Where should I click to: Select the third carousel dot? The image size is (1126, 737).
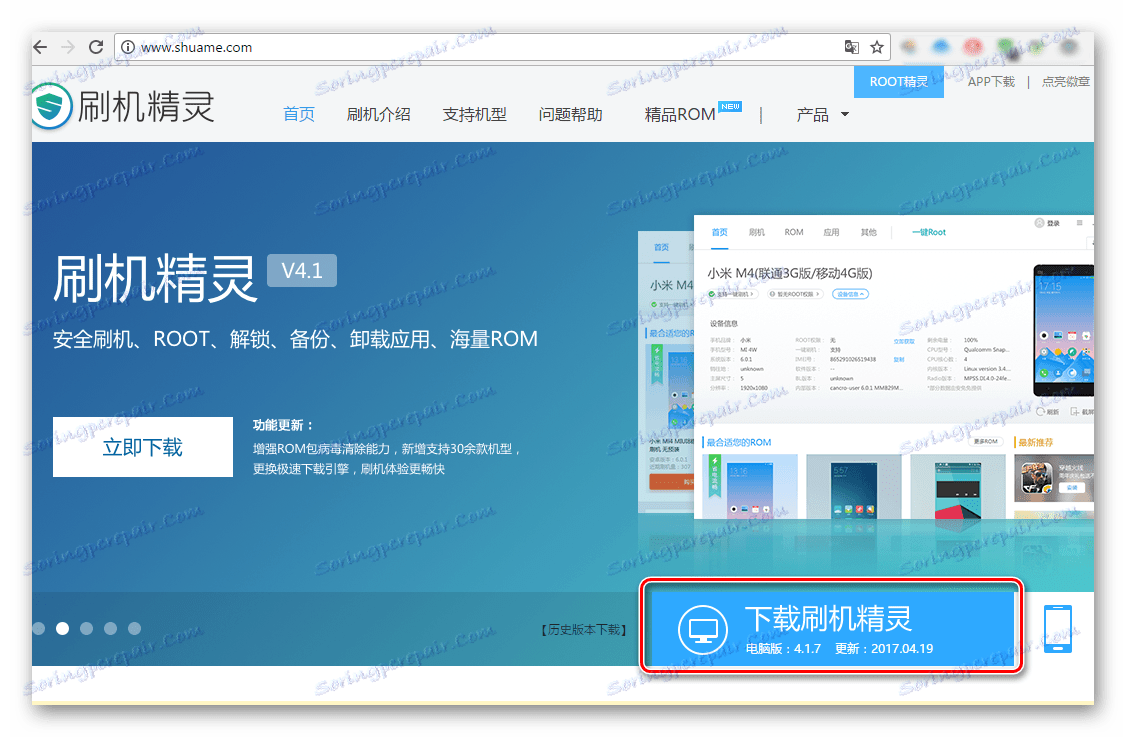tap(86, 629)
